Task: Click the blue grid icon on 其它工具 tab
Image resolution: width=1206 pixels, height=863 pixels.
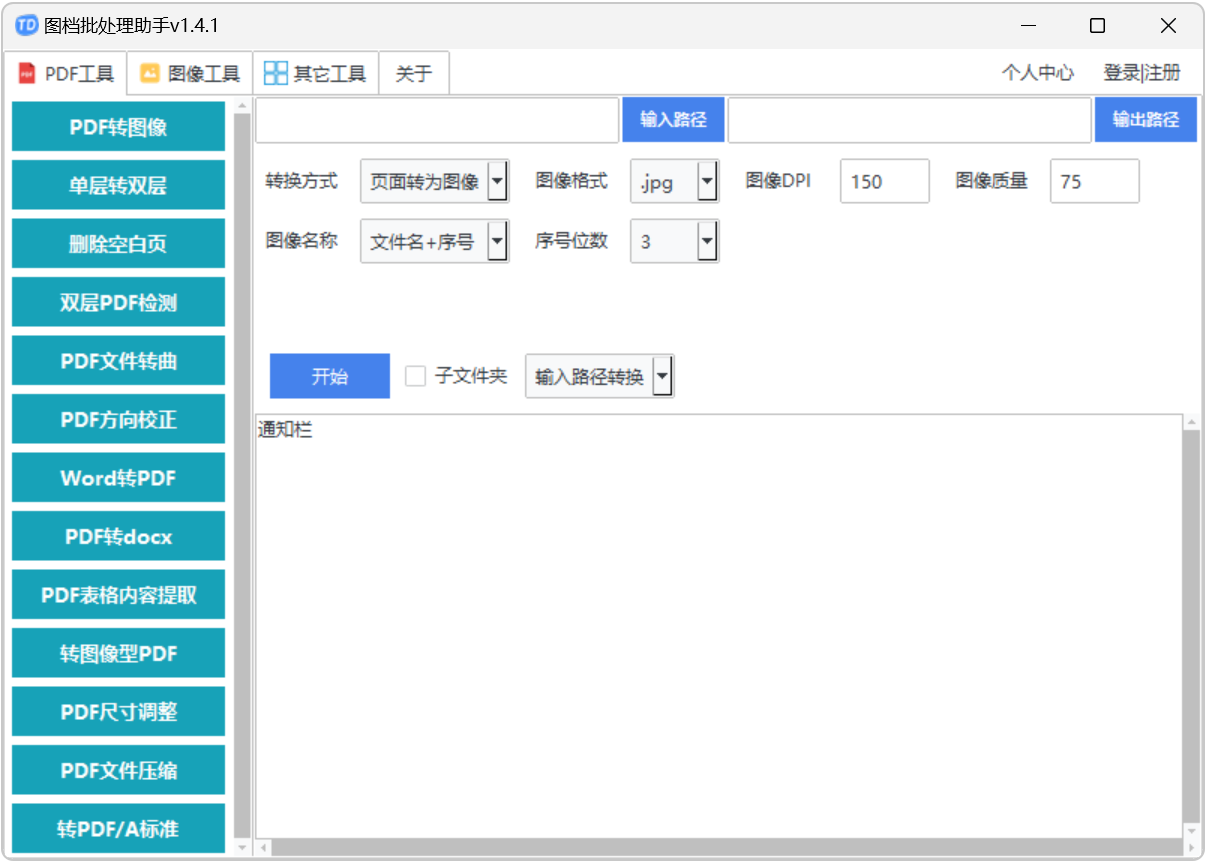Action: click(x=275, y=73)
